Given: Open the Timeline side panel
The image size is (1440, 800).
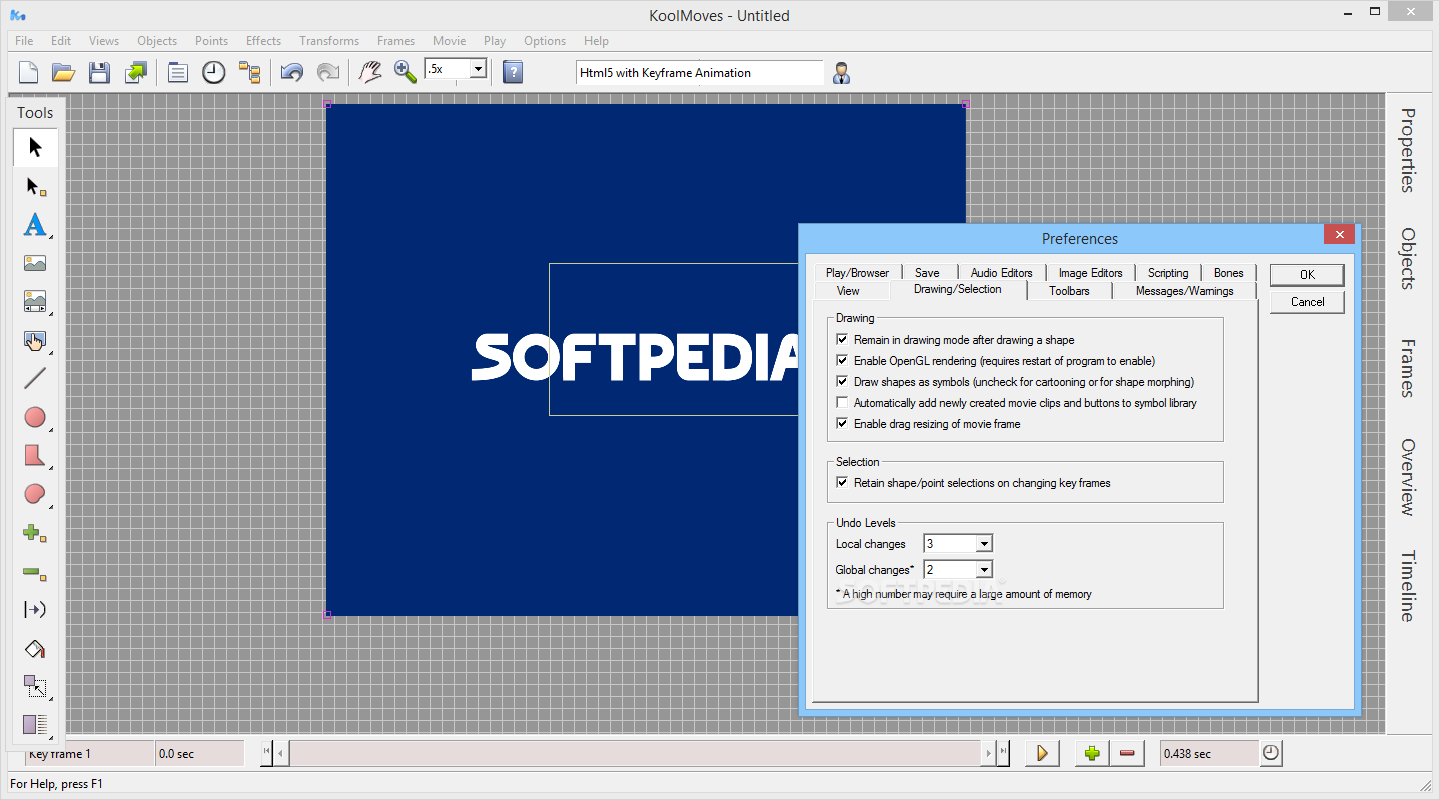Looking at the screenshot, I should (1408, 586).
